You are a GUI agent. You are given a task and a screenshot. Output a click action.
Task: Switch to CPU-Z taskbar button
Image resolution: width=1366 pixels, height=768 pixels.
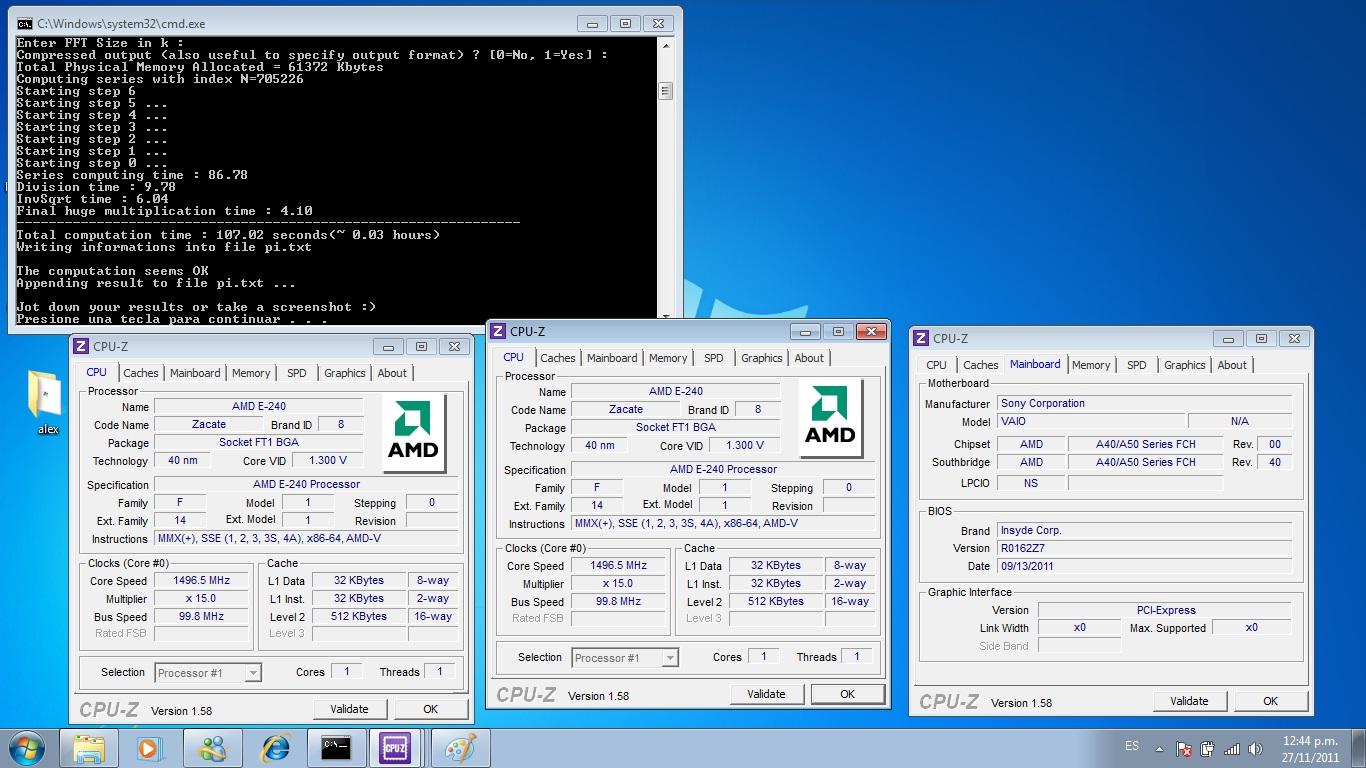pyautogui.click(x=396, y=747)
